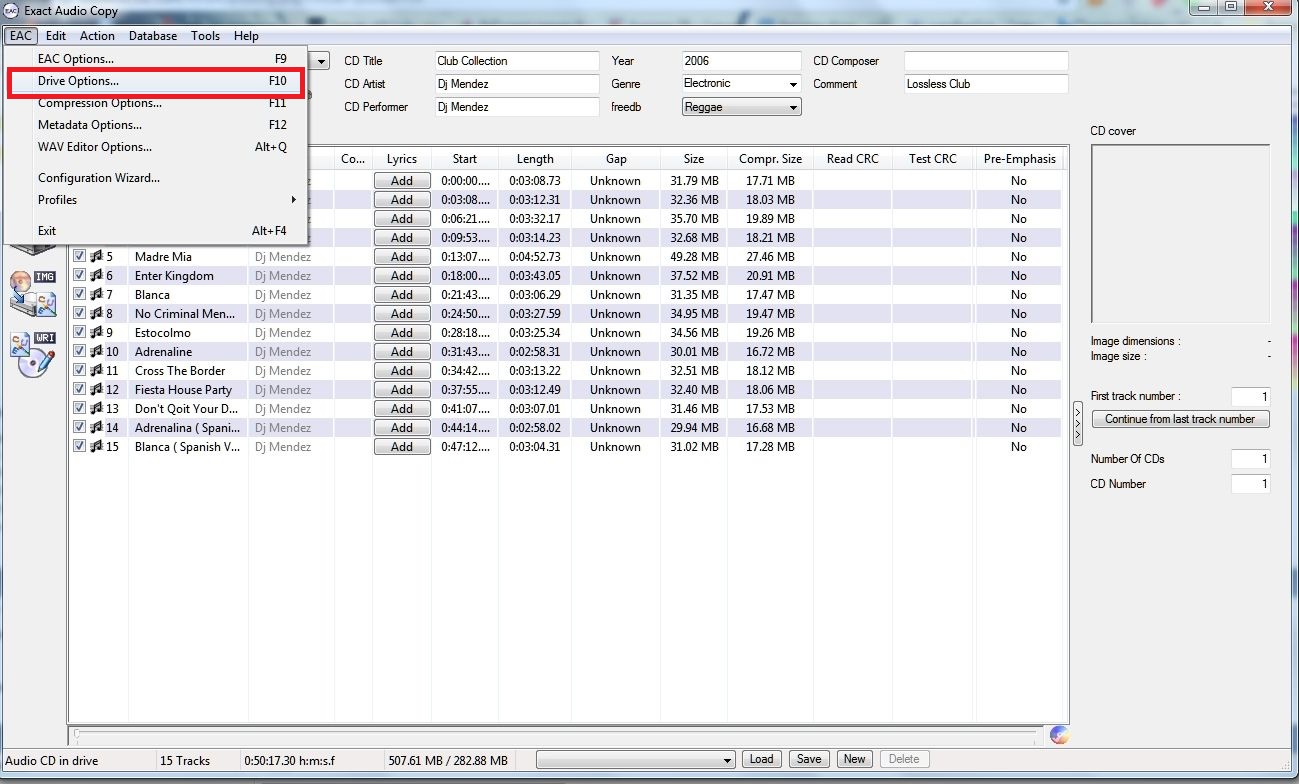The height and width of the screenshot is (784, 1299).
Task: Click the First track number field
Action: [1250, 397]
